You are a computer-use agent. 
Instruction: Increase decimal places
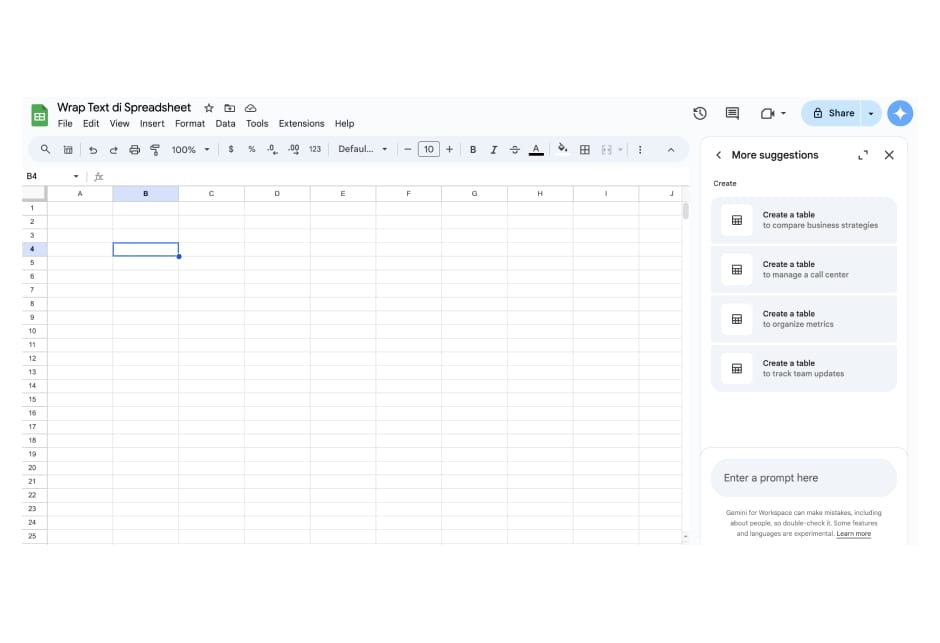(294, 149)
